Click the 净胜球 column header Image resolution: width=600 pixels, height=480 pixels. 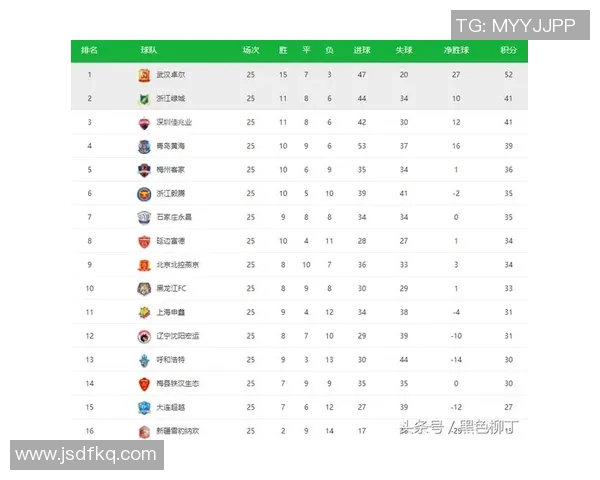[456, 50]
